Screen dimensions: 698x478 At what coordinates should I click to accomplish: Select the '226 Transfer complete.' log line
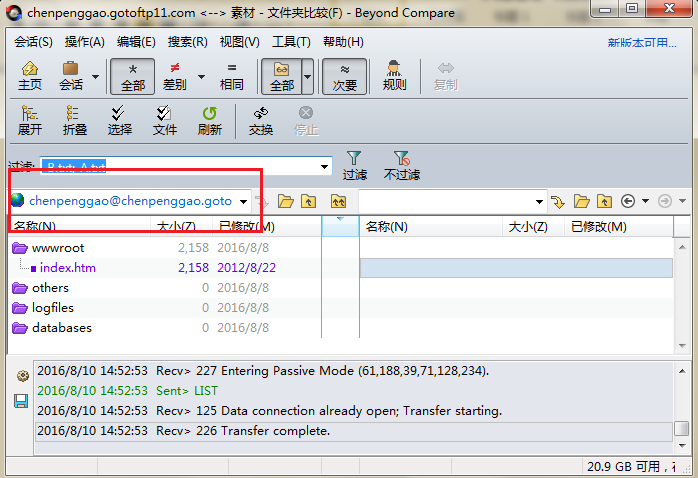tap(354, 431)
